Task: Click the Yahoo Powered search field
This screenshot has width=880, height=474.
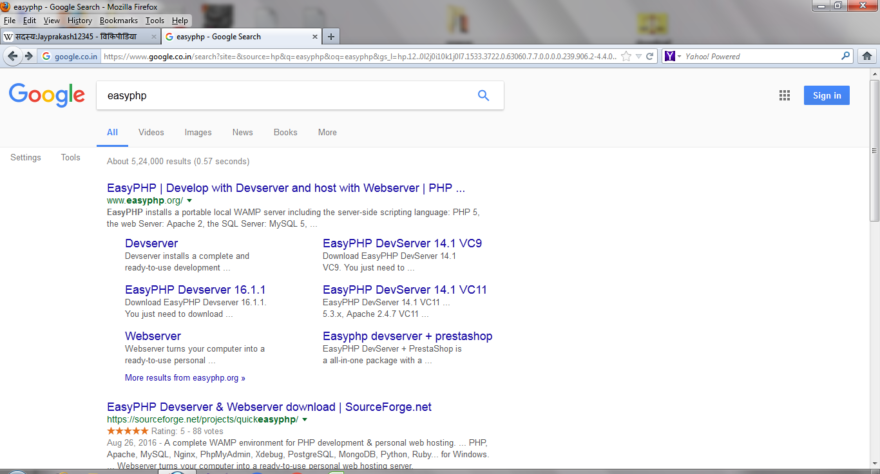Action: 760,56
